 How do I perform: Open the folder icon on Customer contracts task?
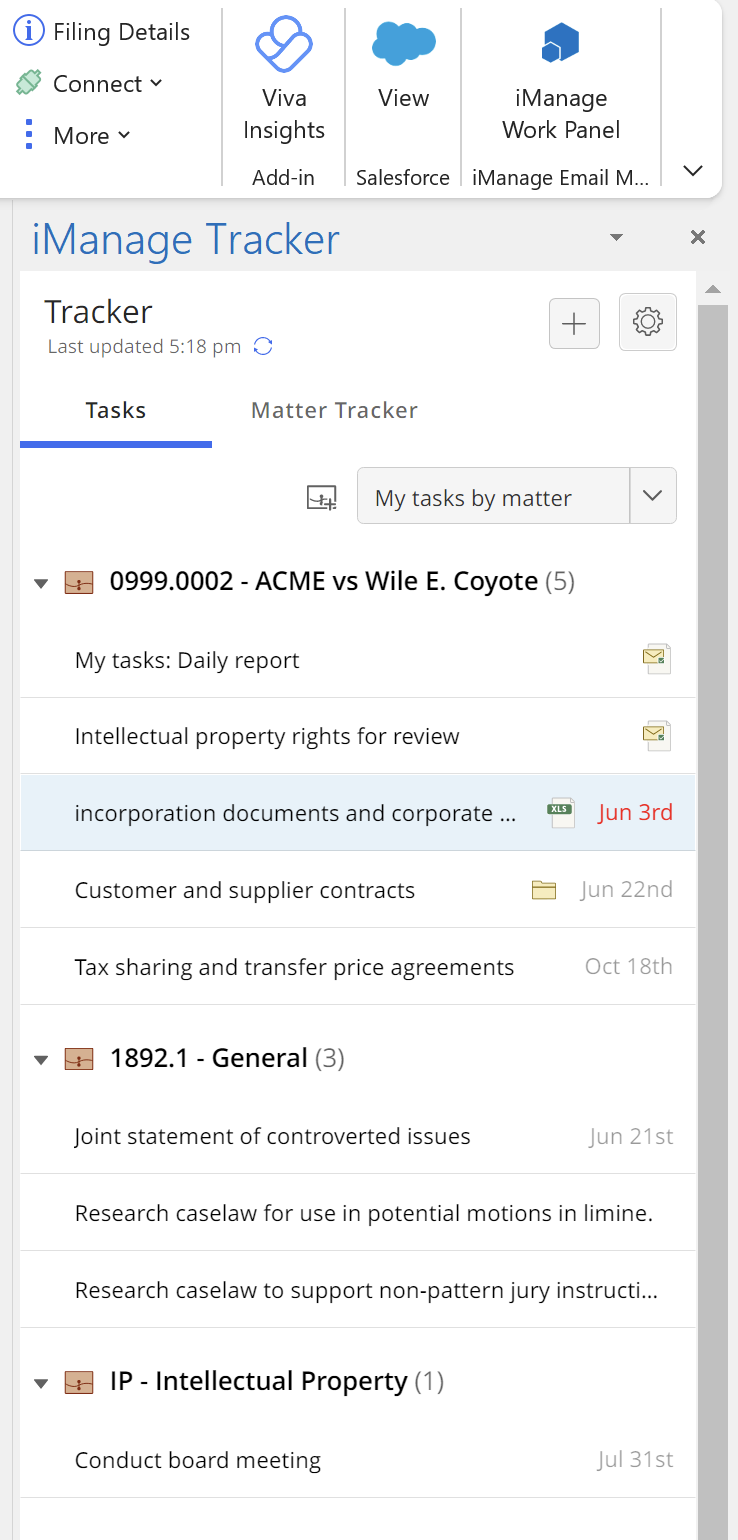(544, 890)
